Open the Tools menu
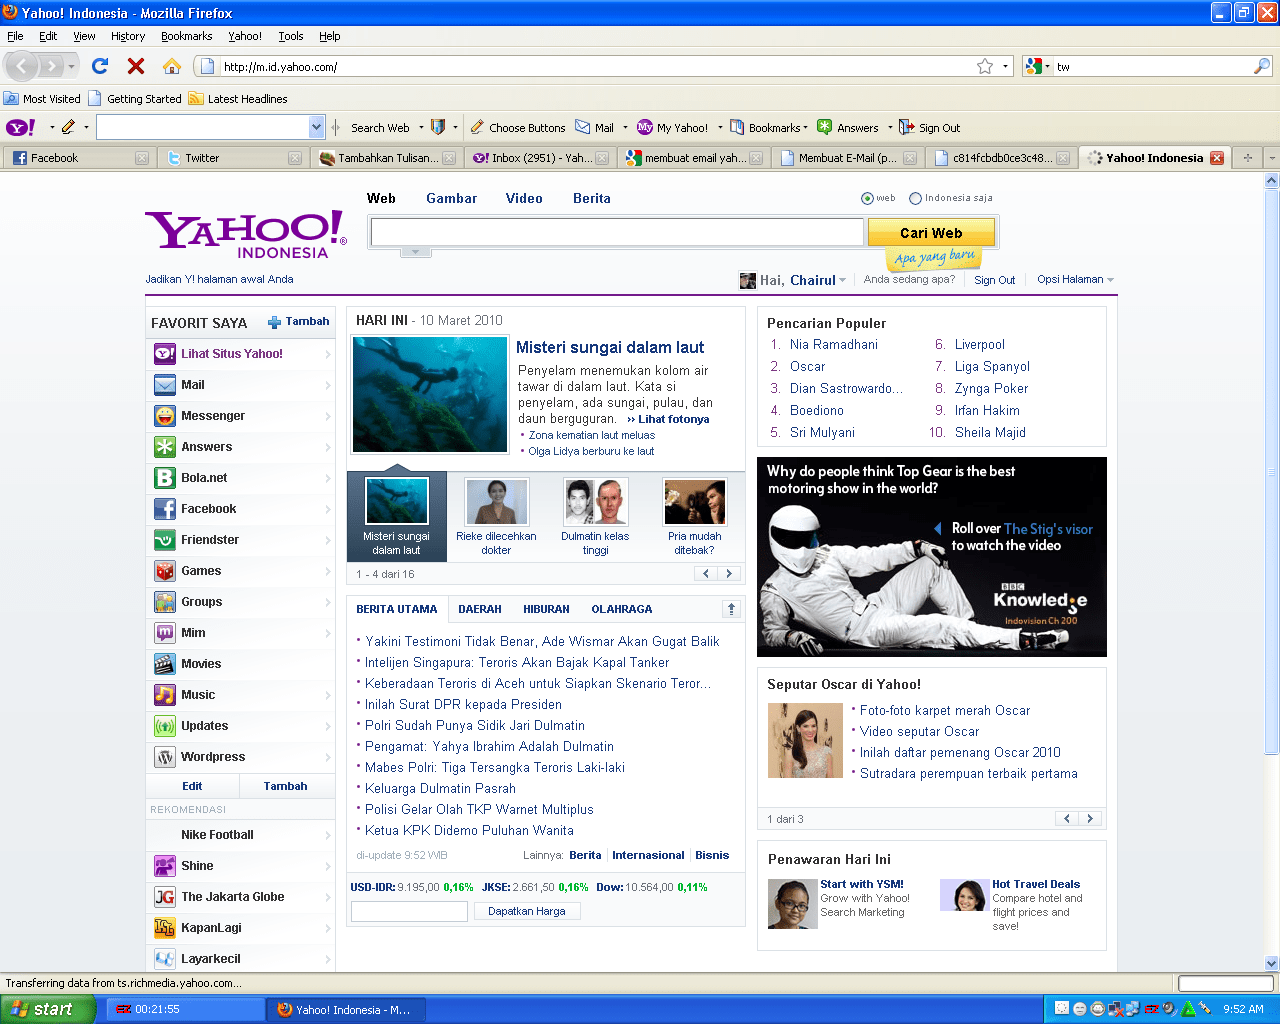1280x1024 pixels. [291, 36]
